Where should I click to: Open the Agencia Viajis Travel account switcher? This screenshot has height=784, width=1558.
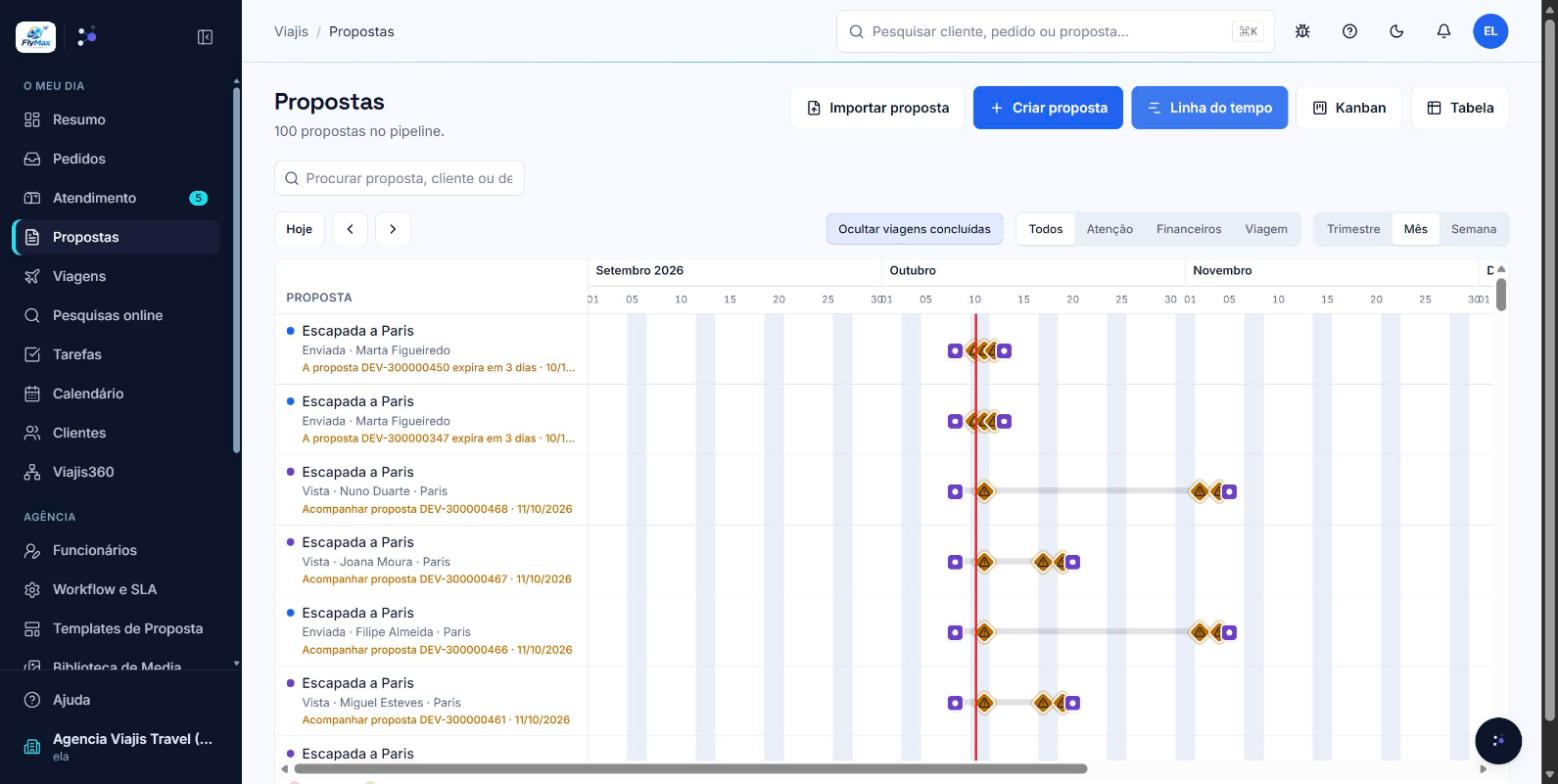click(120, 745)
